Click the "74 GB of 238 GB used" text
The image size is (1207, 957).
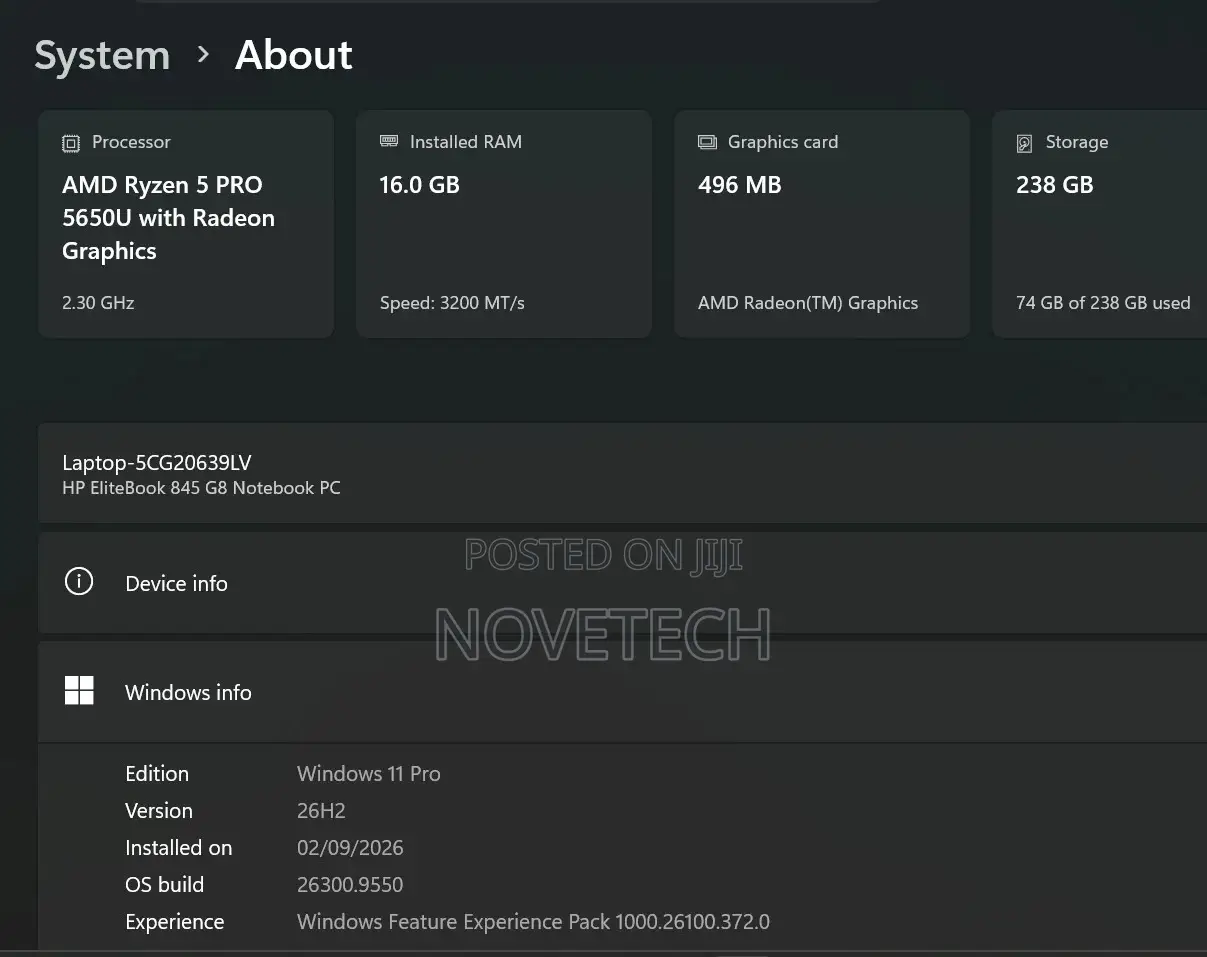(1103, 303)
